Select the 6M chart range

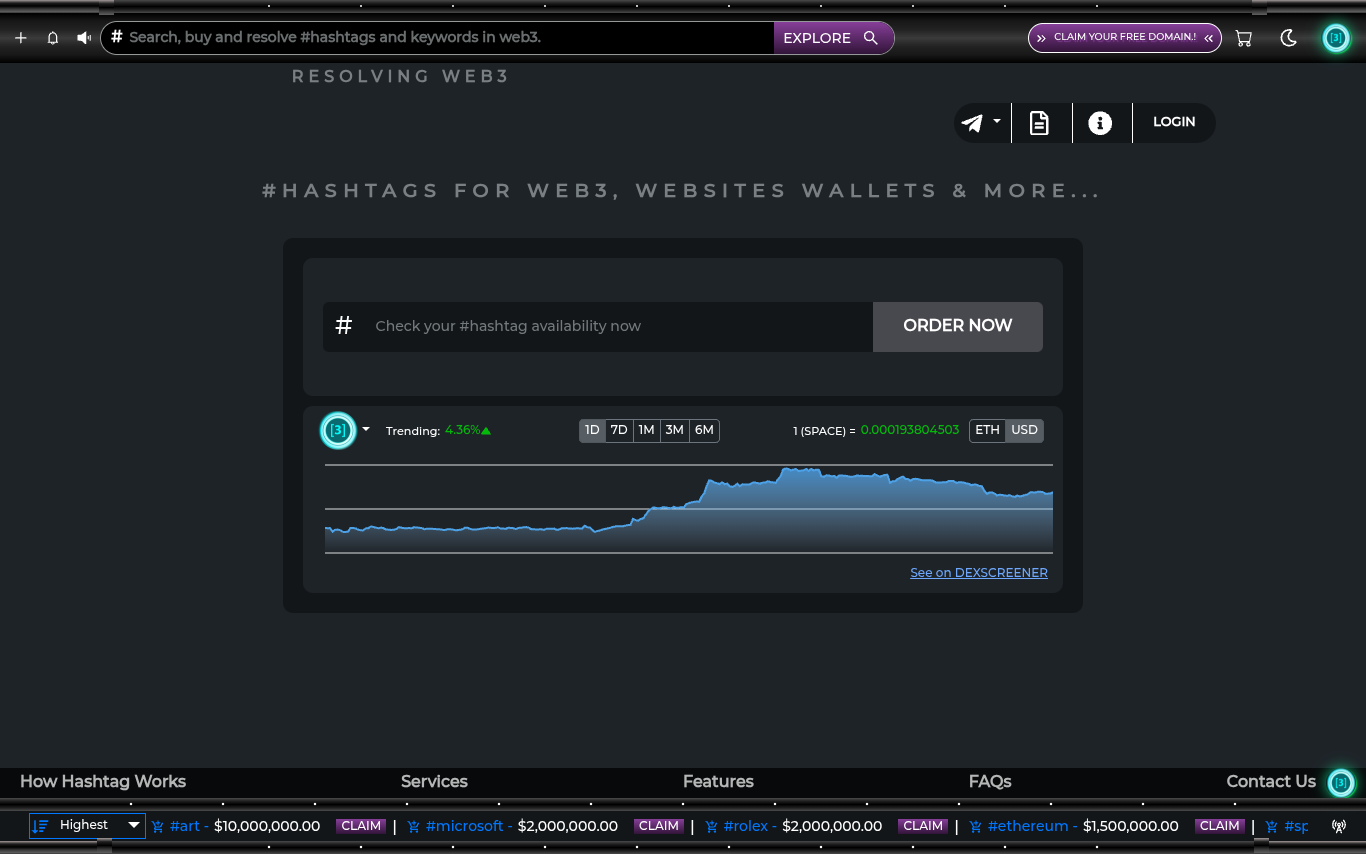pos(704,430)
